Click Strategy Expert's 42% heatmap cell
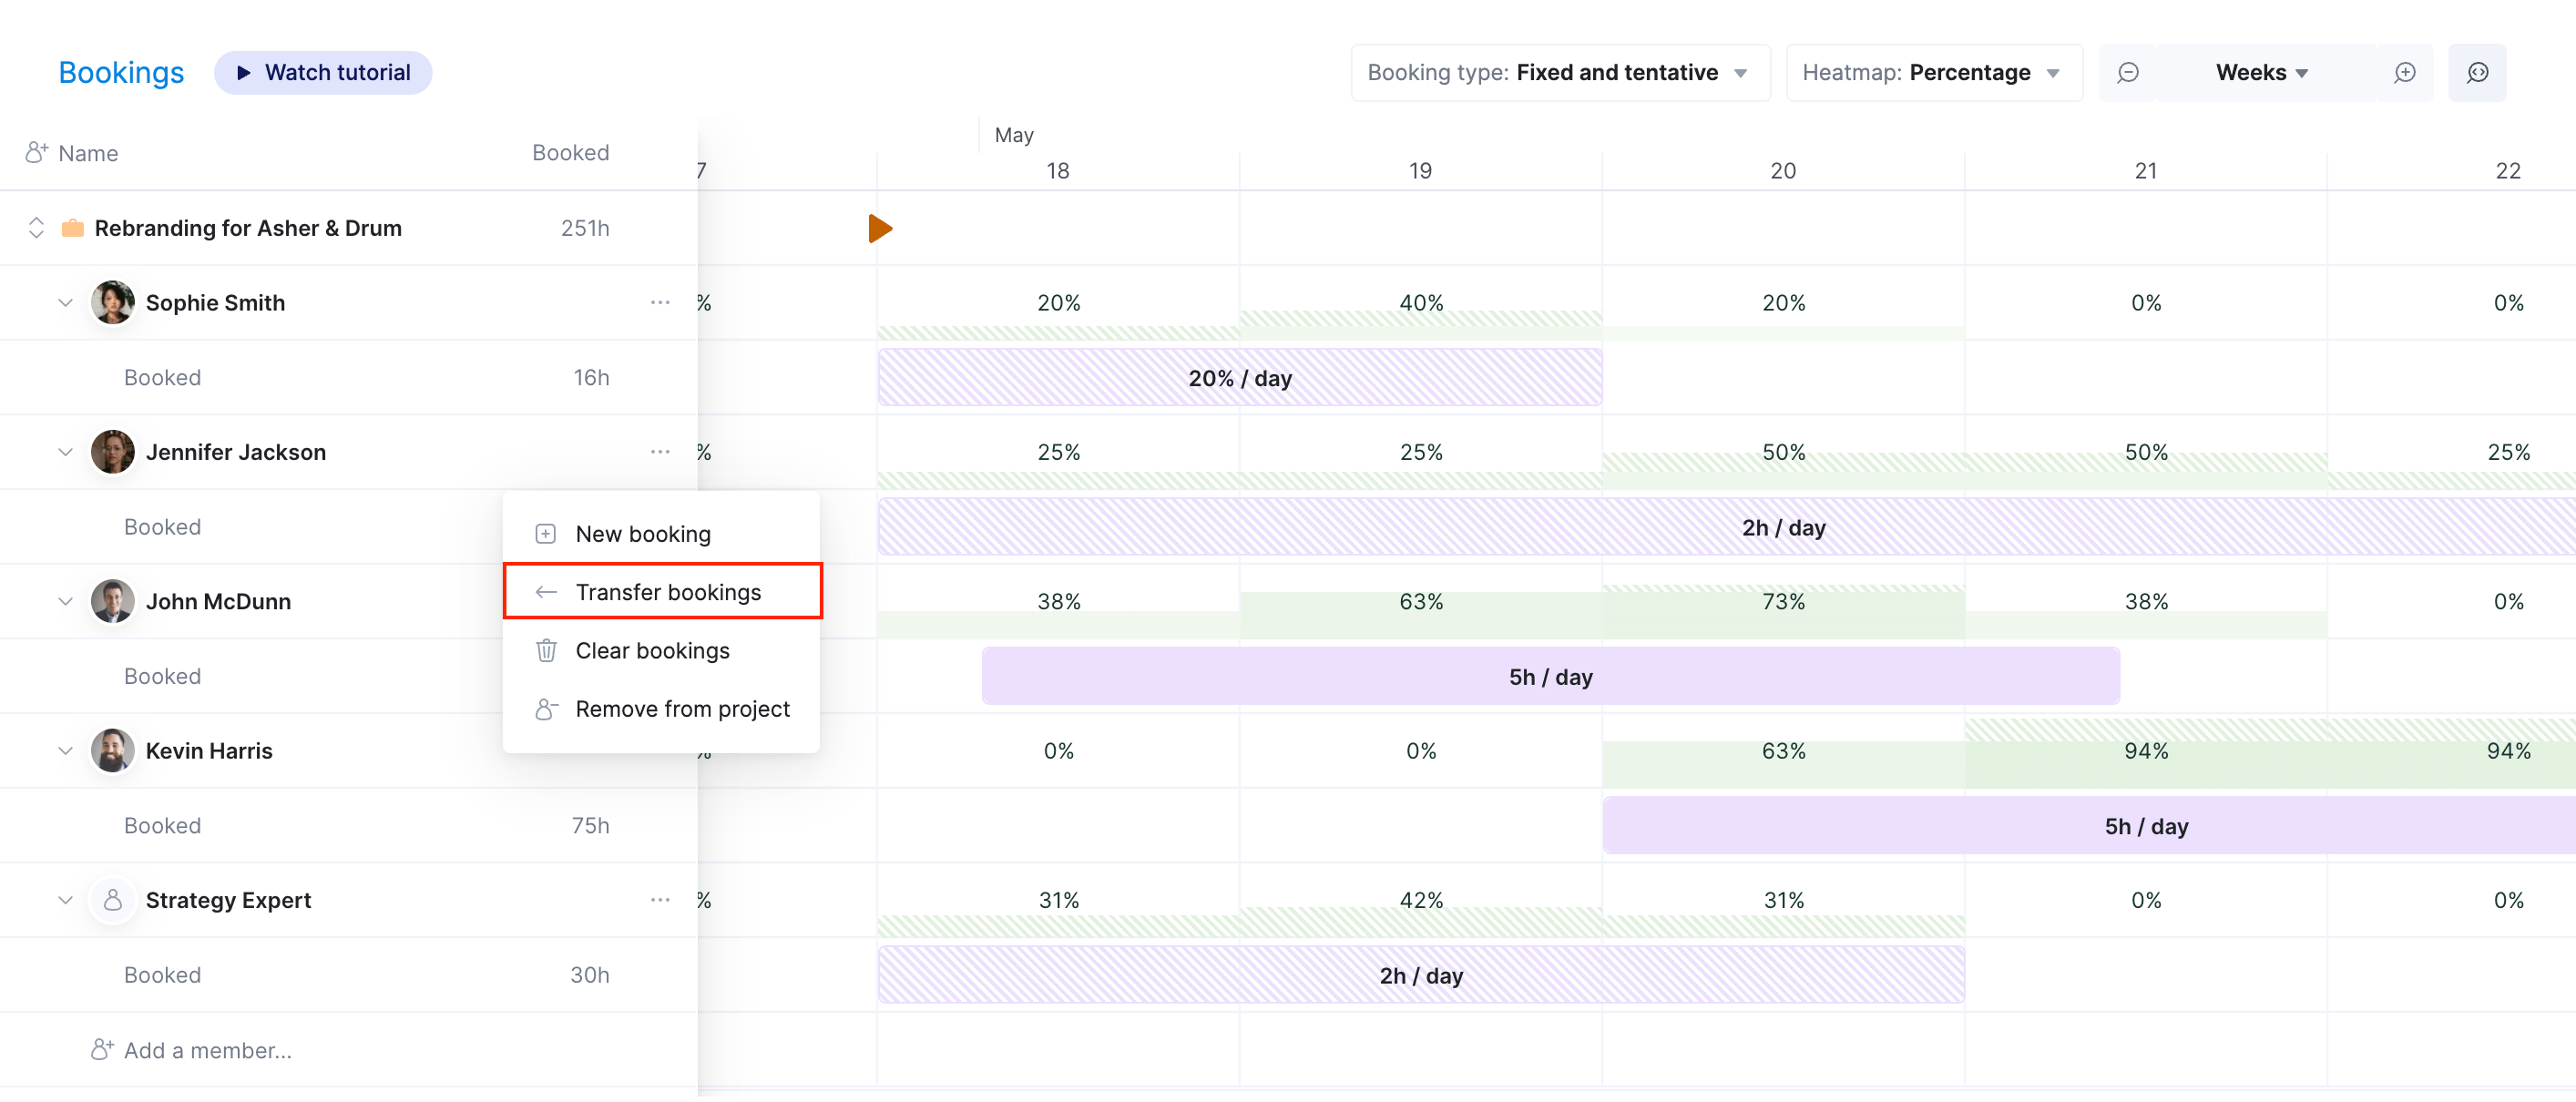This screenshot has height=1102, width=2576. pyautogui.click(x=1421, y=900)
